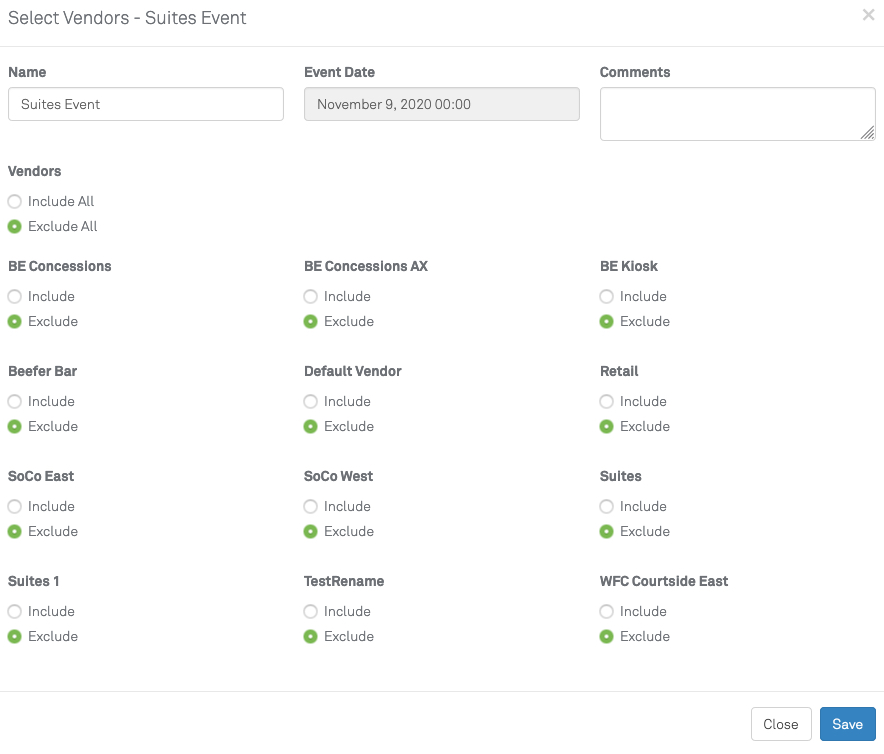This screenshot has width=884, height=754.
Task: Click the Event Date field
Action: 441,104
